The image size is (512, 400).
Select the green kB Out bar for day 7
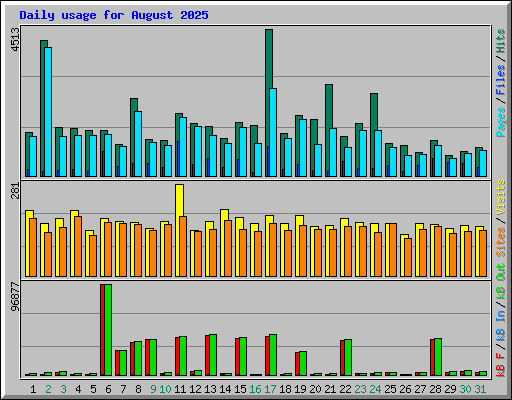123,363
